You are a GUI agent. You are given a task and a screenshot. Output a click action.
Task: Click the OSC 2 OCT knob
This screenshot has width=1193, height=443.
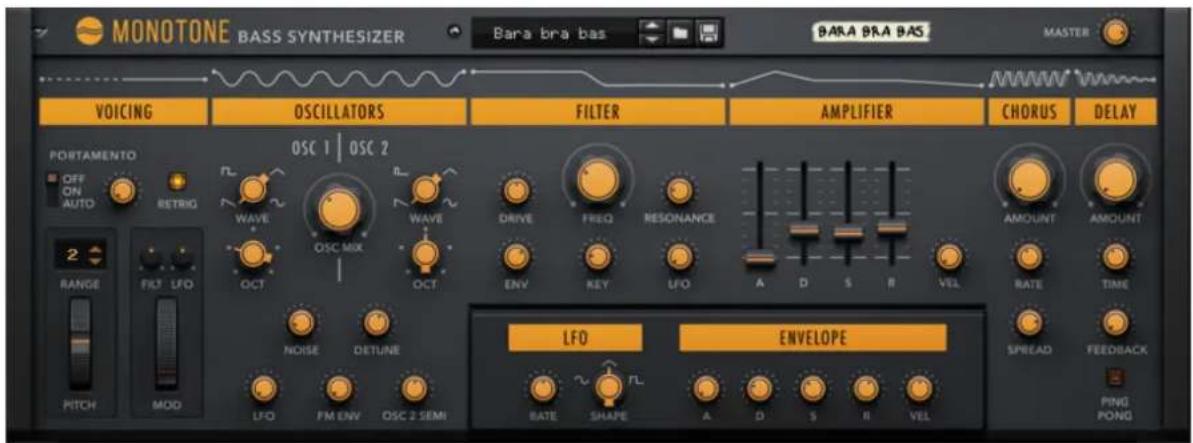coord(425,256)
